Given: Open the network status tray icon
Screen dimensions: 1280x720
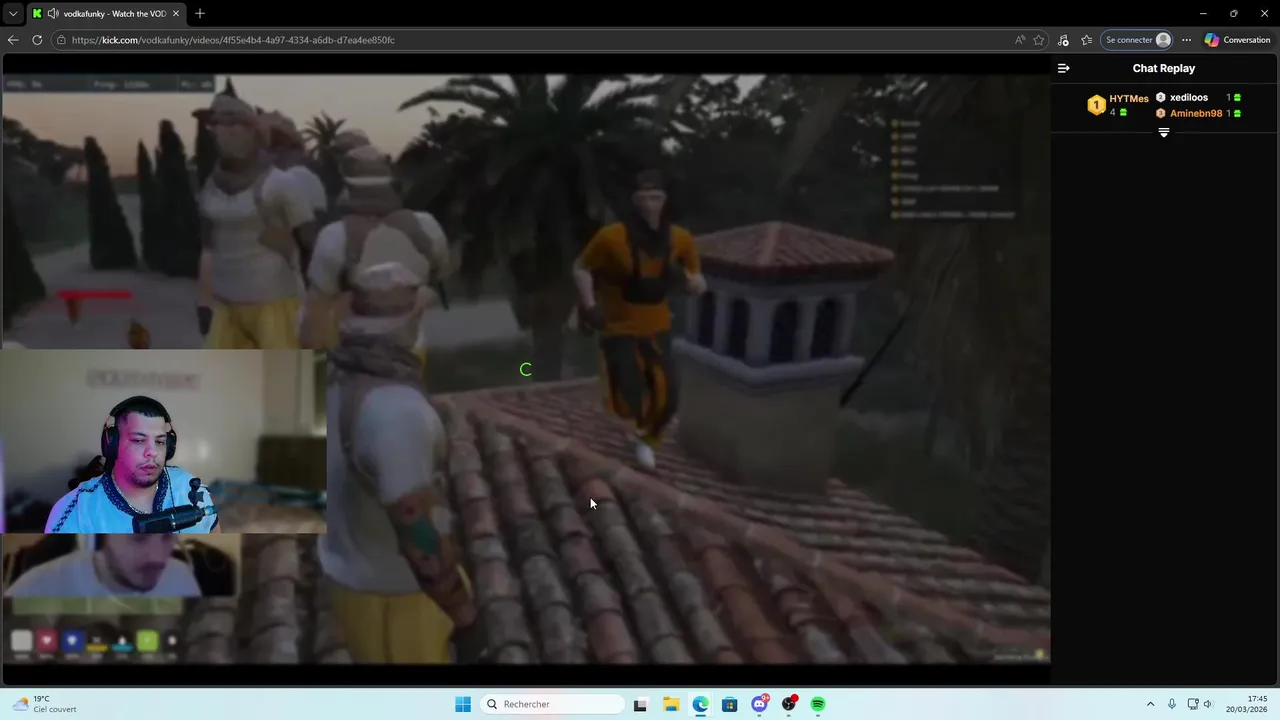Looking at the screenshot, I should click(1193, 704).
